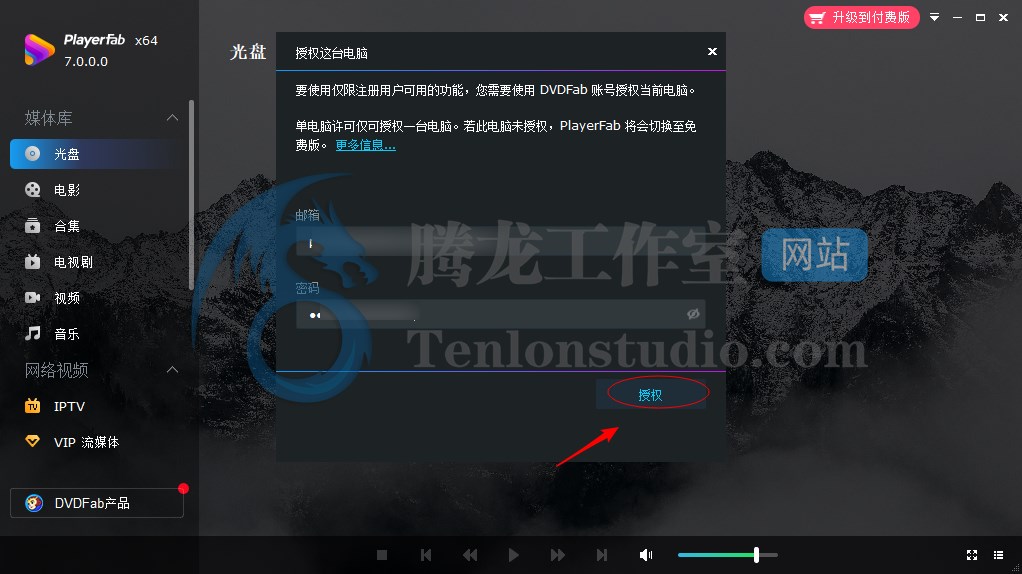
Task: Click the play button
Action: 514,555
